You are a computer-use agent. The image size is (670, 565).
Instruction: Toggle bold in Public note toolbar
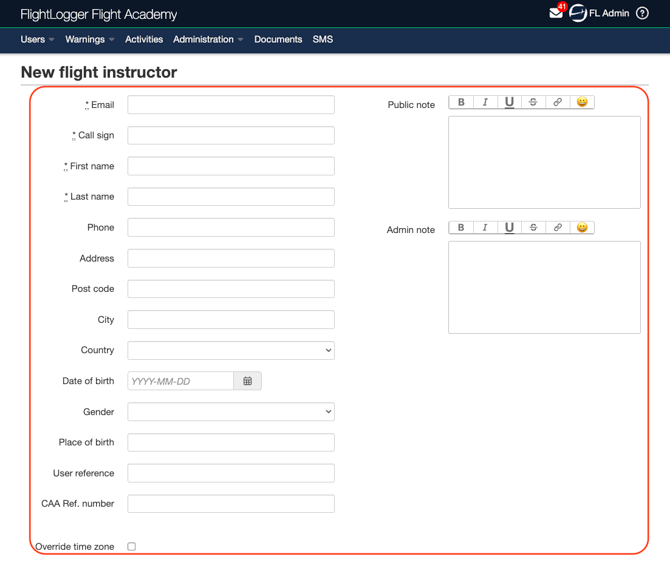461,102
